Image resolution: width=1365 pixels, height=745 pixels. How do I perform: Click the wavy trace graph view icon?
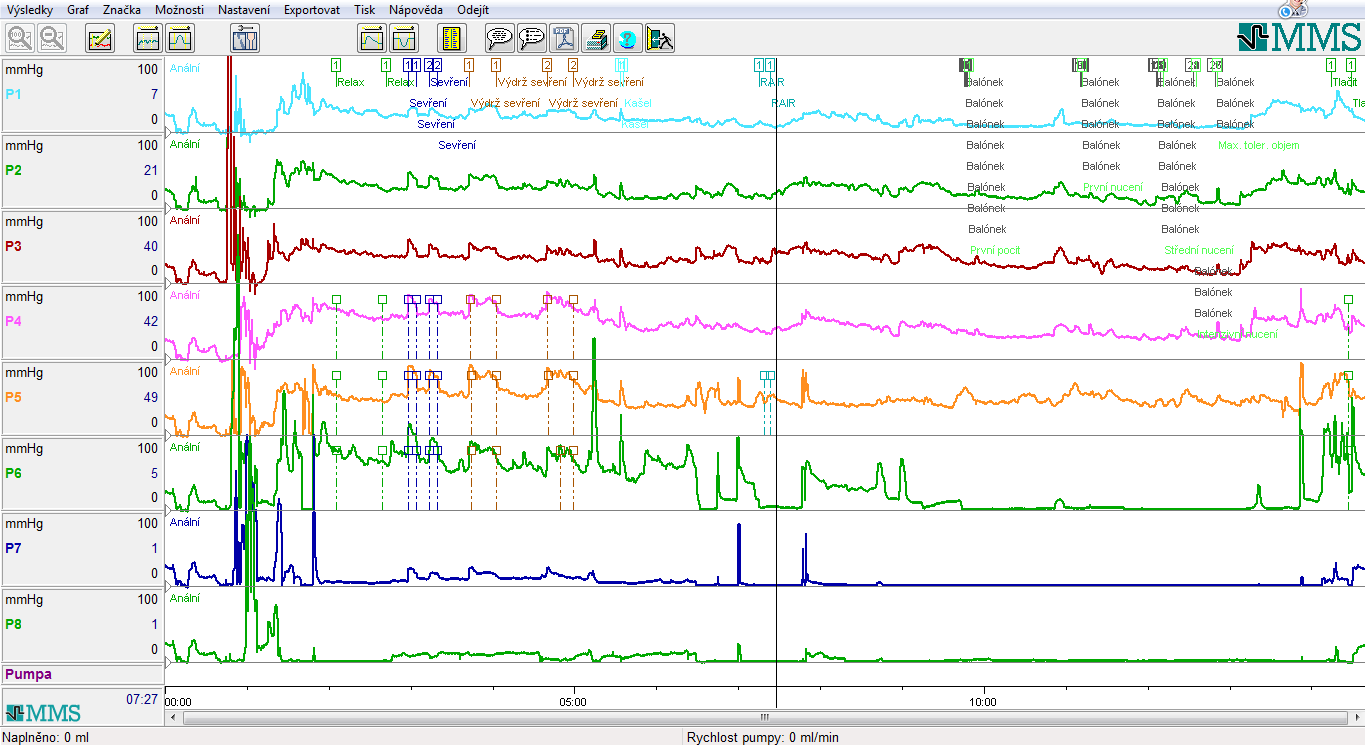click(x=148, y=39)
